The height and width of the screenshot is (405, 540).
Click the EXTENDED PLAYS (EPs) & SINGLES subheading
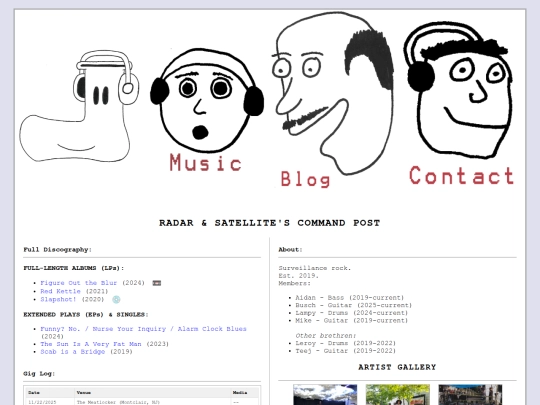click(x=86, y=314)
